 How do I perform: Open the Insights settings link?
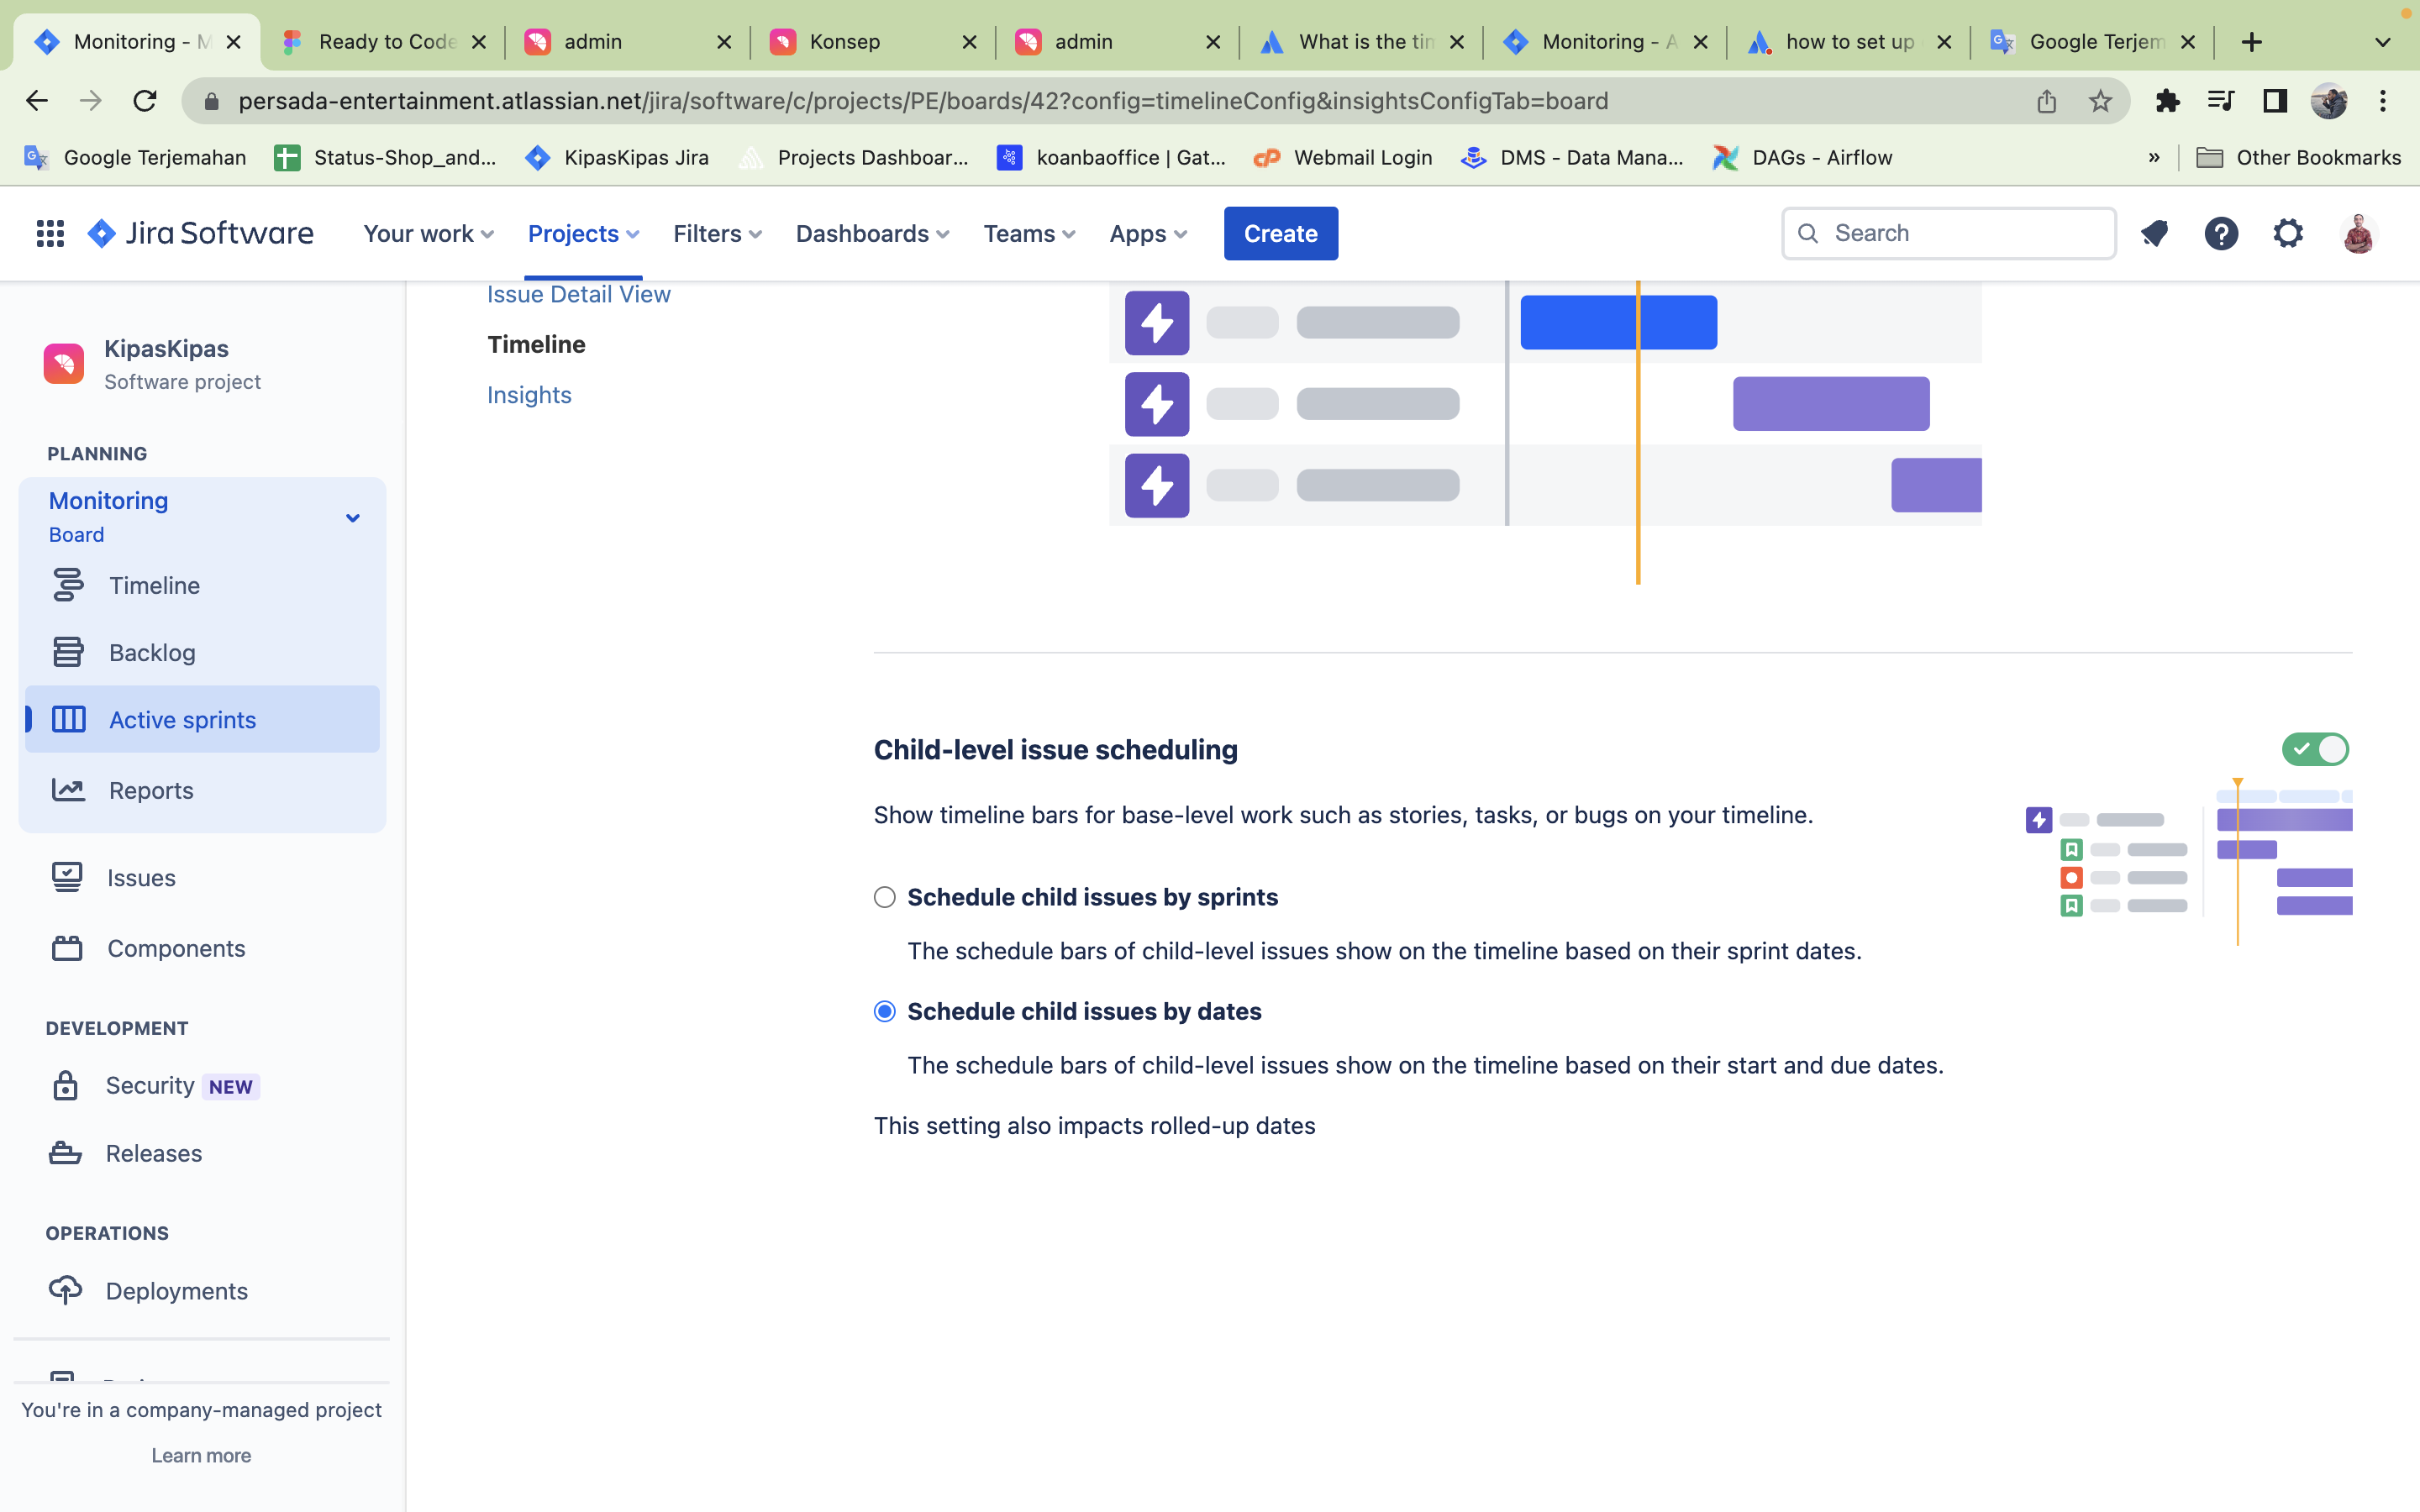click(x=529, y=395)
